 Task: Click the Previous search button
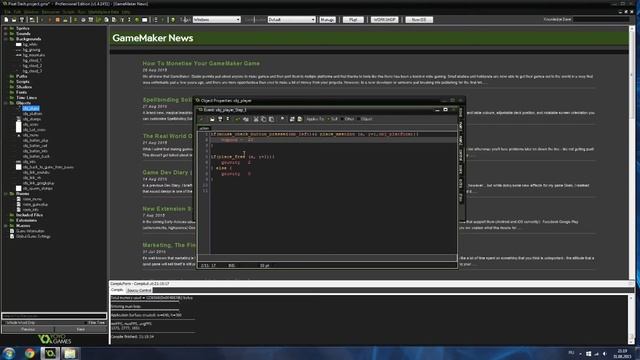pyautogui.click(x=28, y=329)
